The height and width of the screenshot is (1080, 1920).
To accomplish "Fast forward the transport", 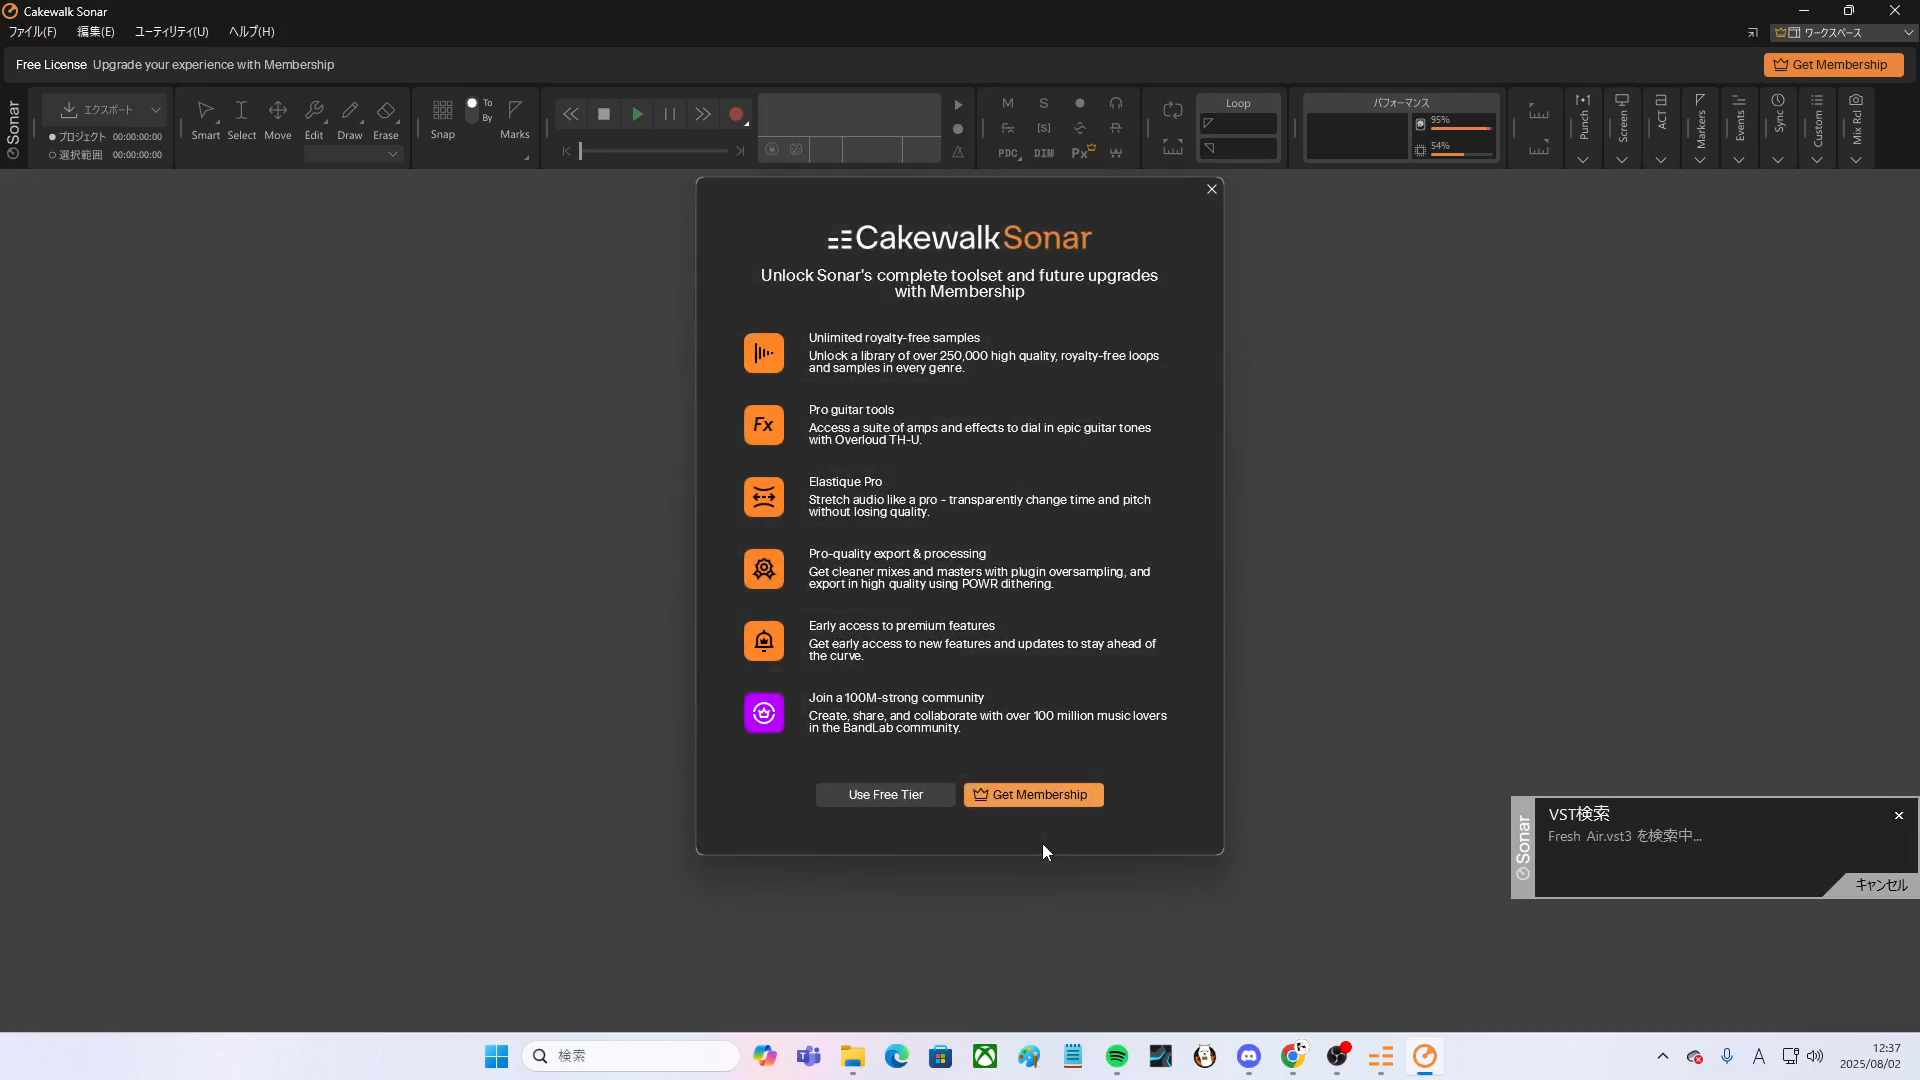I will coord(703,114).
